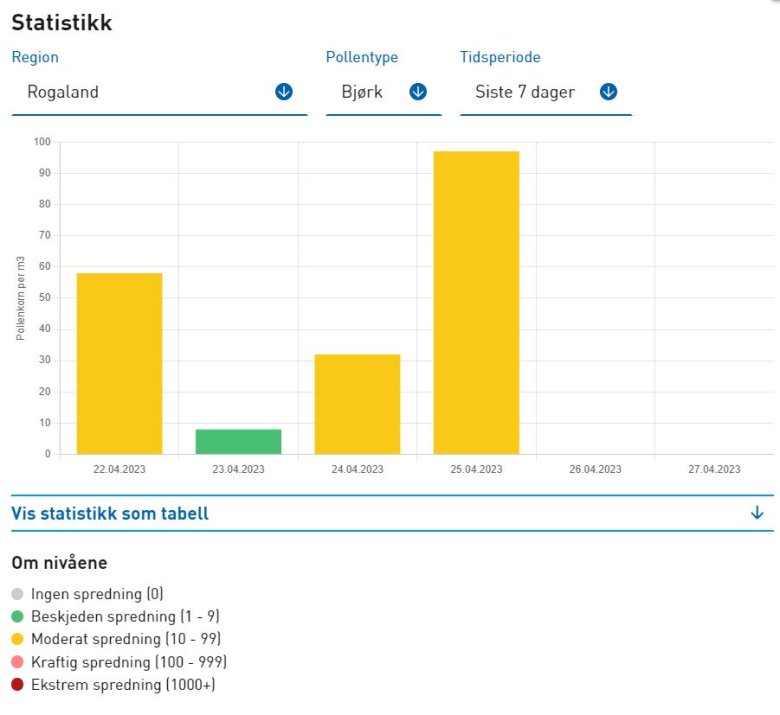Expand Vis statistikk som tabell
Viewport: 780px width, 715px height.
(110, 513)
